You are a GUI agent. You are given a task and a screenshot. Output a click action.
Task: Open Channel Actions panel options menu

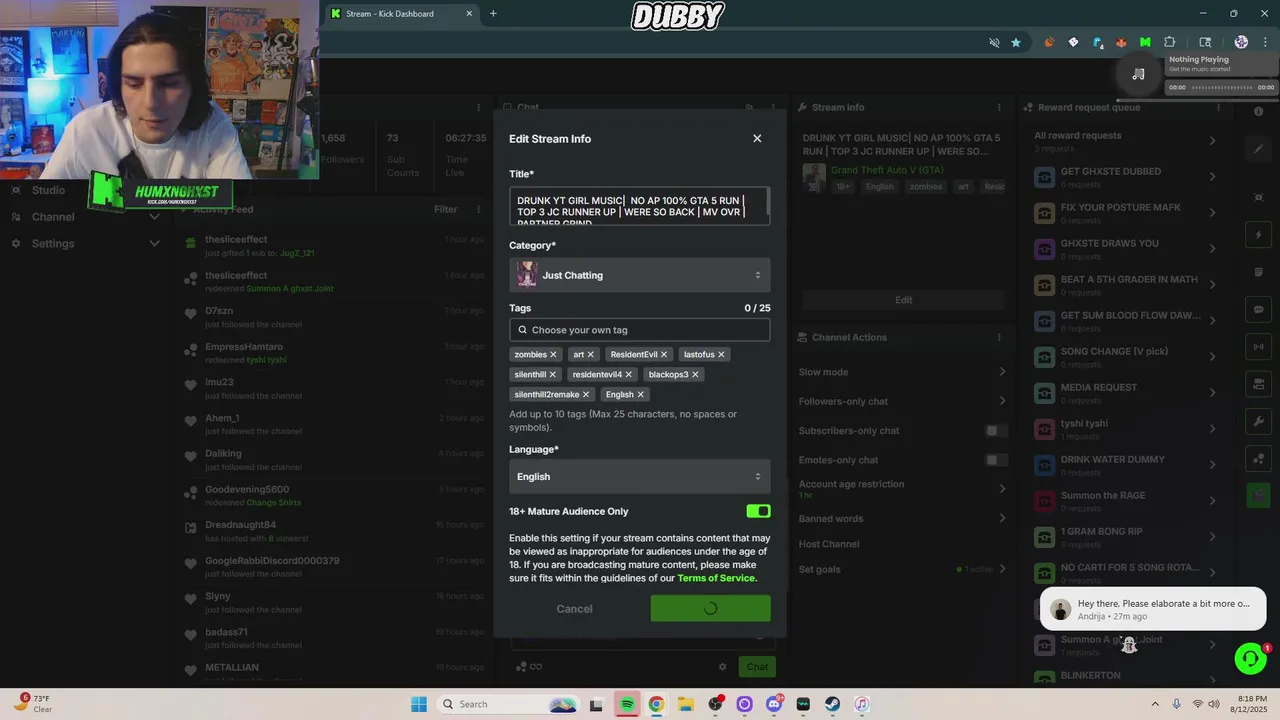click(998, 337)
